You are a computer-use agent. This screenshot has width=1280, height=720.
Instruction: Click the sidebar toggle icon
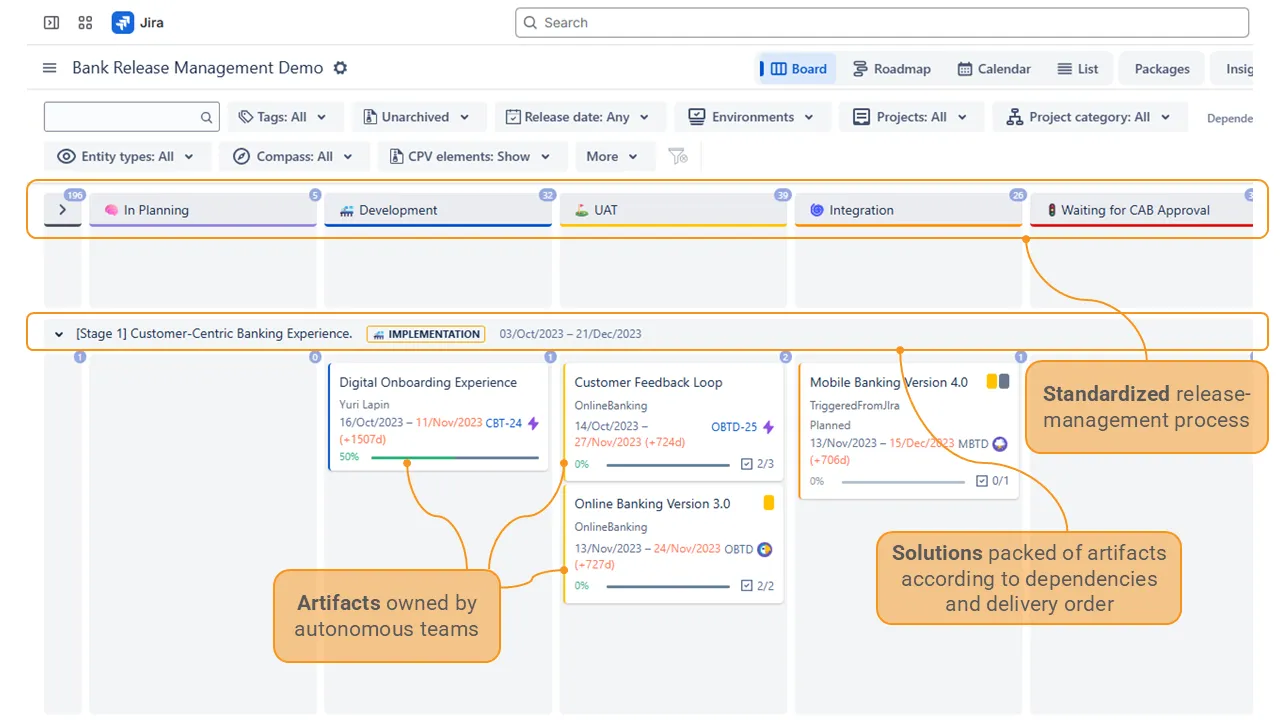pyautogui.click(x=52, y=22)
